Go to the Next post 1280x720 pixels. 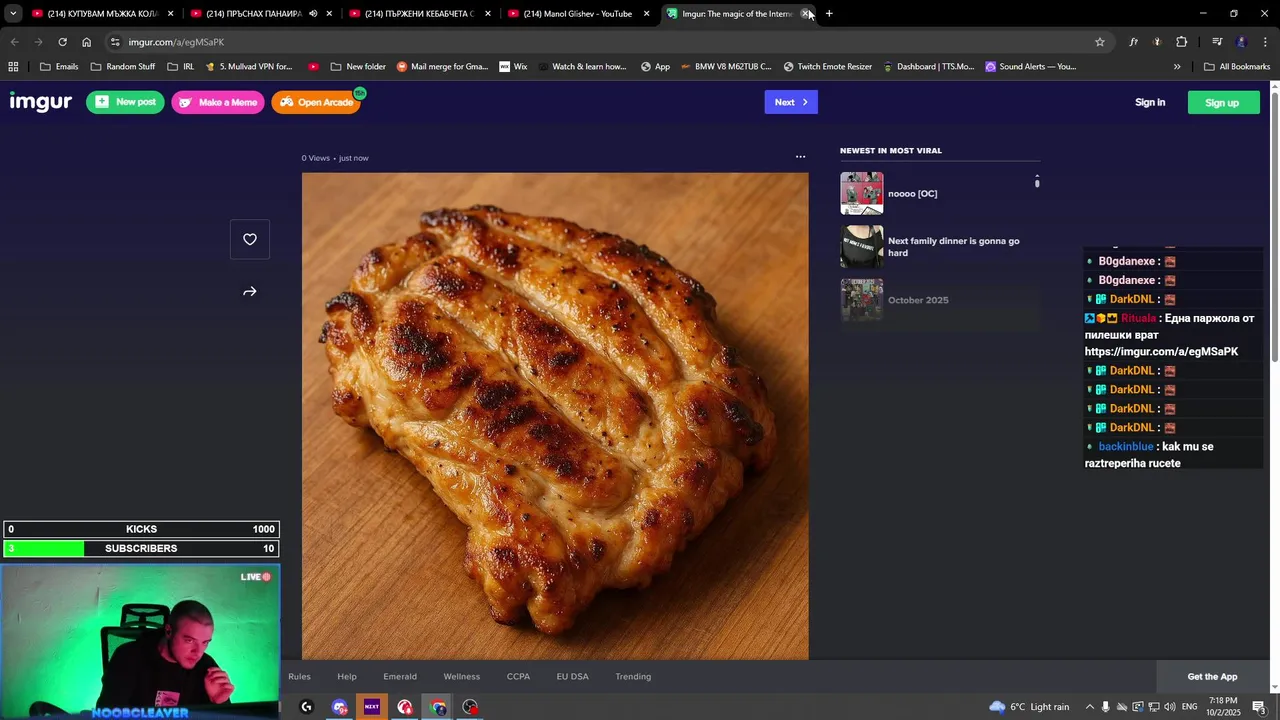(x=791, y=102)
